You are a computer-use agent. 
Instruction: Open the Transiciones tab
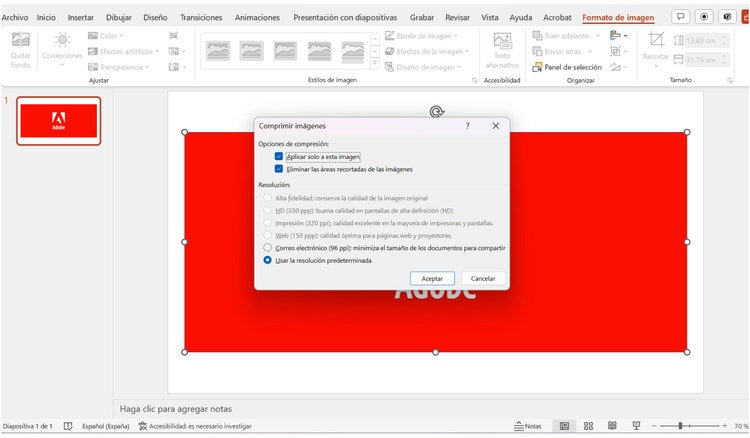pos(201,18)
